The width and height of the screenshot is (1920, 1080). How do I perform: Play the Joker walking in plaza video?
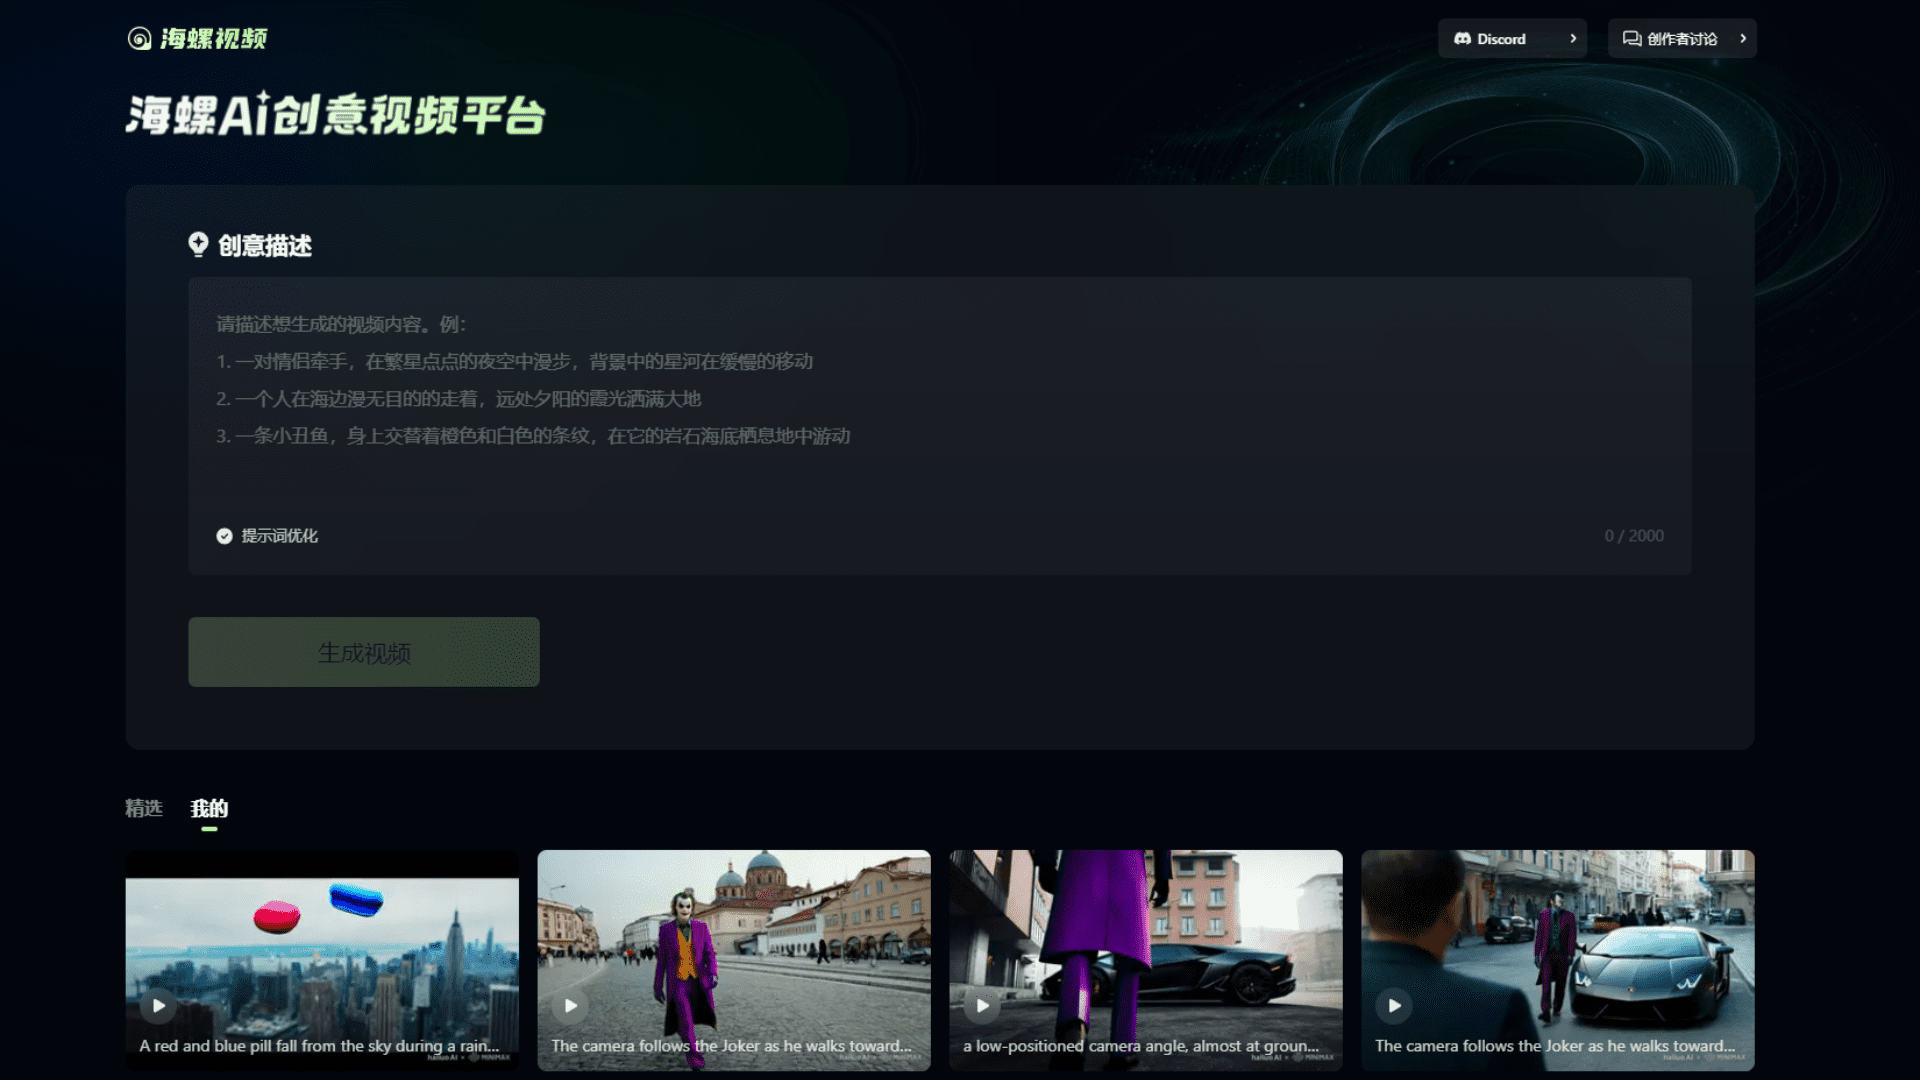[571, 1005]
